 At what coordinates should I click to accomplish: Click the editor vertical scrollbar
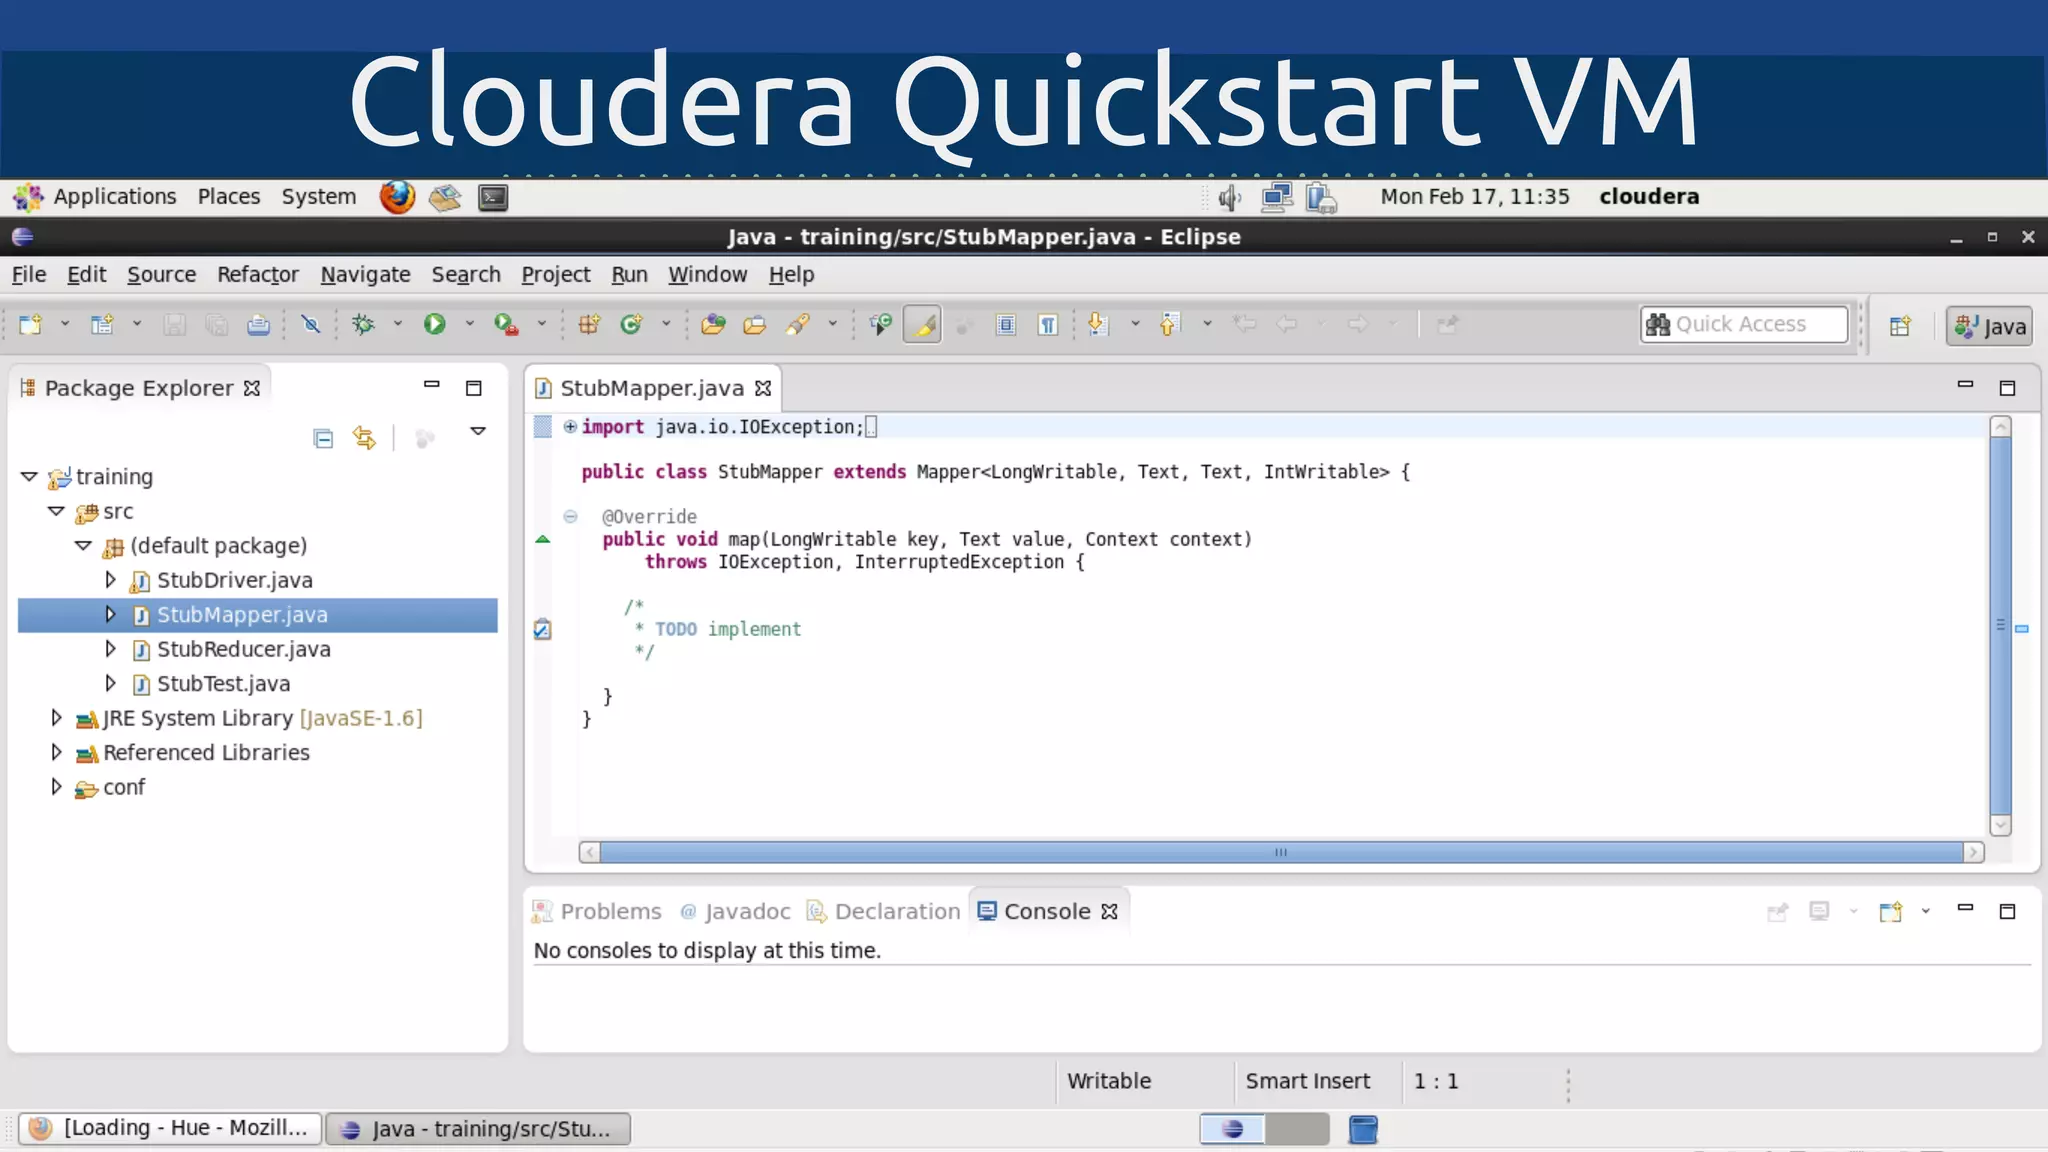click(2000, 626)
